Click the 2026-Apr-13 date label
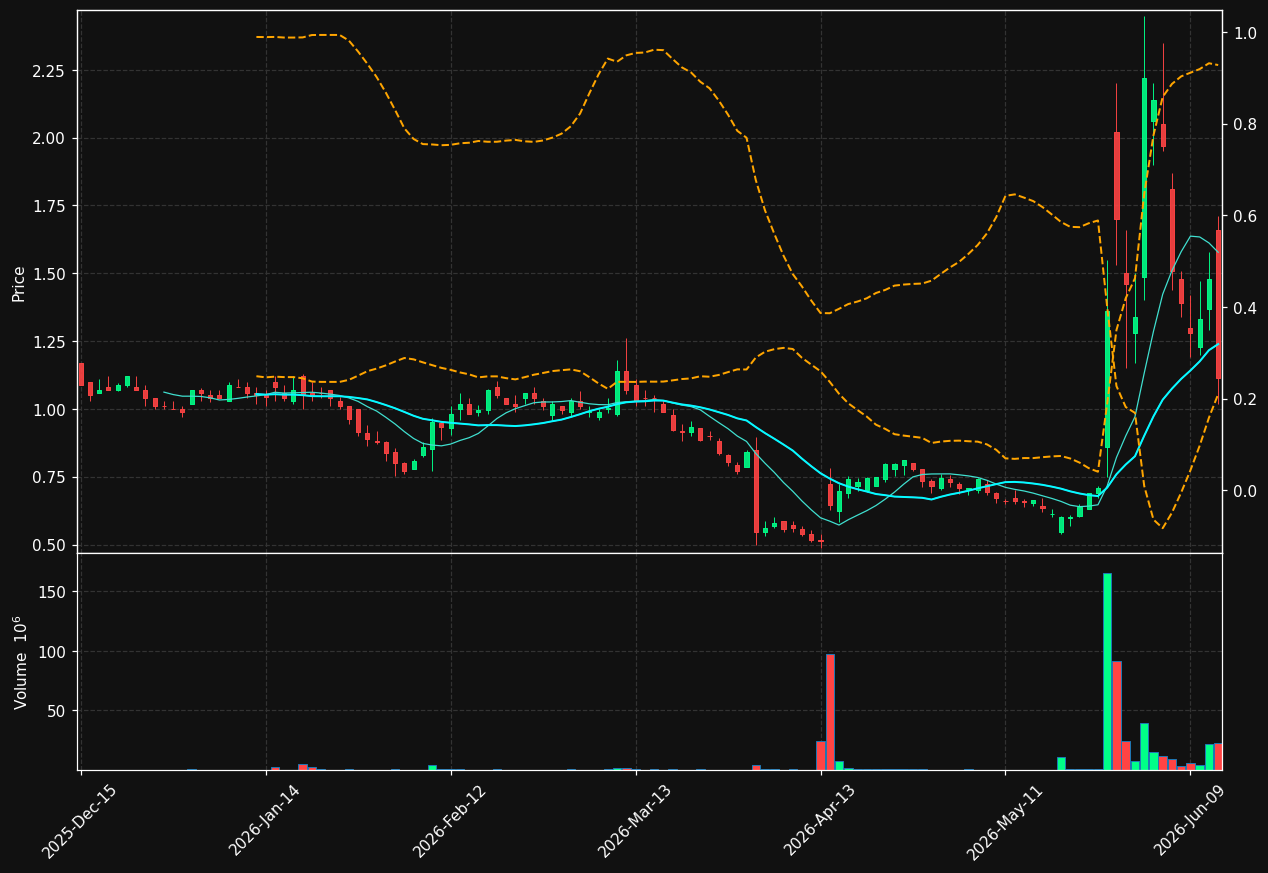1268x873 pixels. (x=820, y=821)
